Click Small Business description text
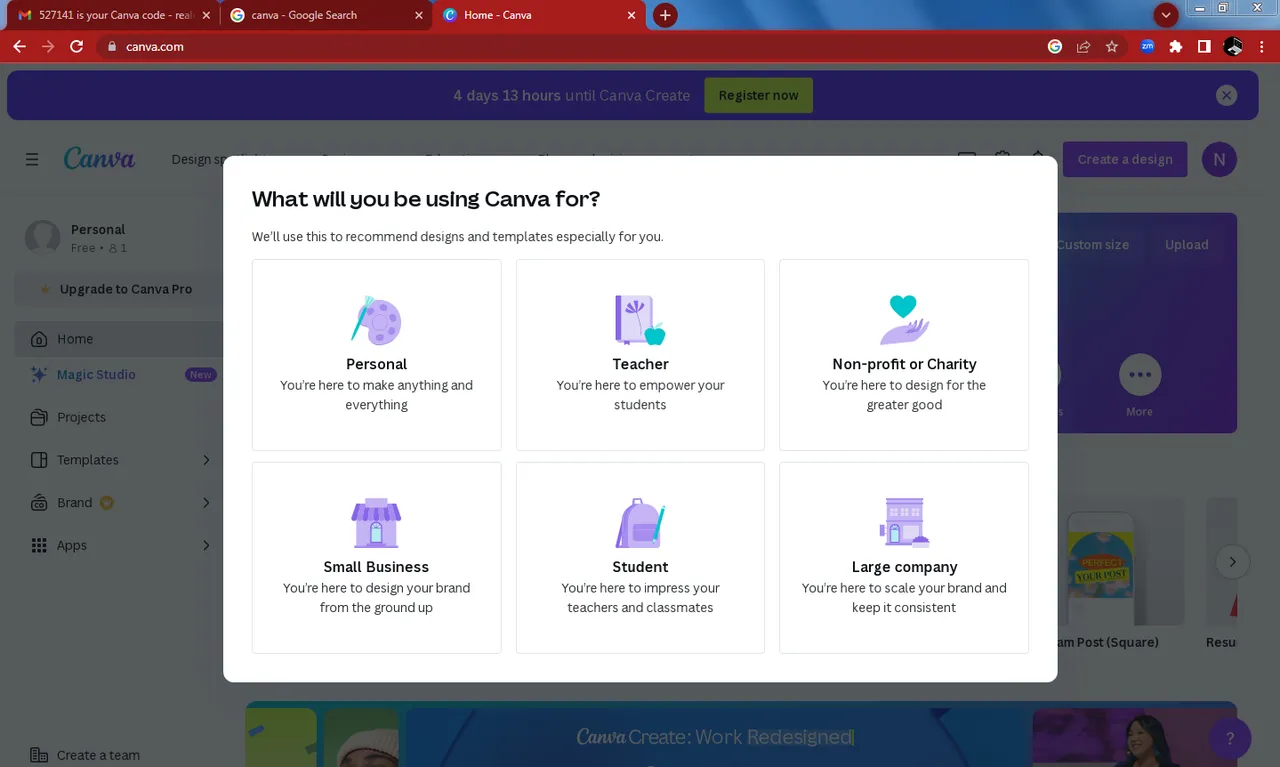 376,598
